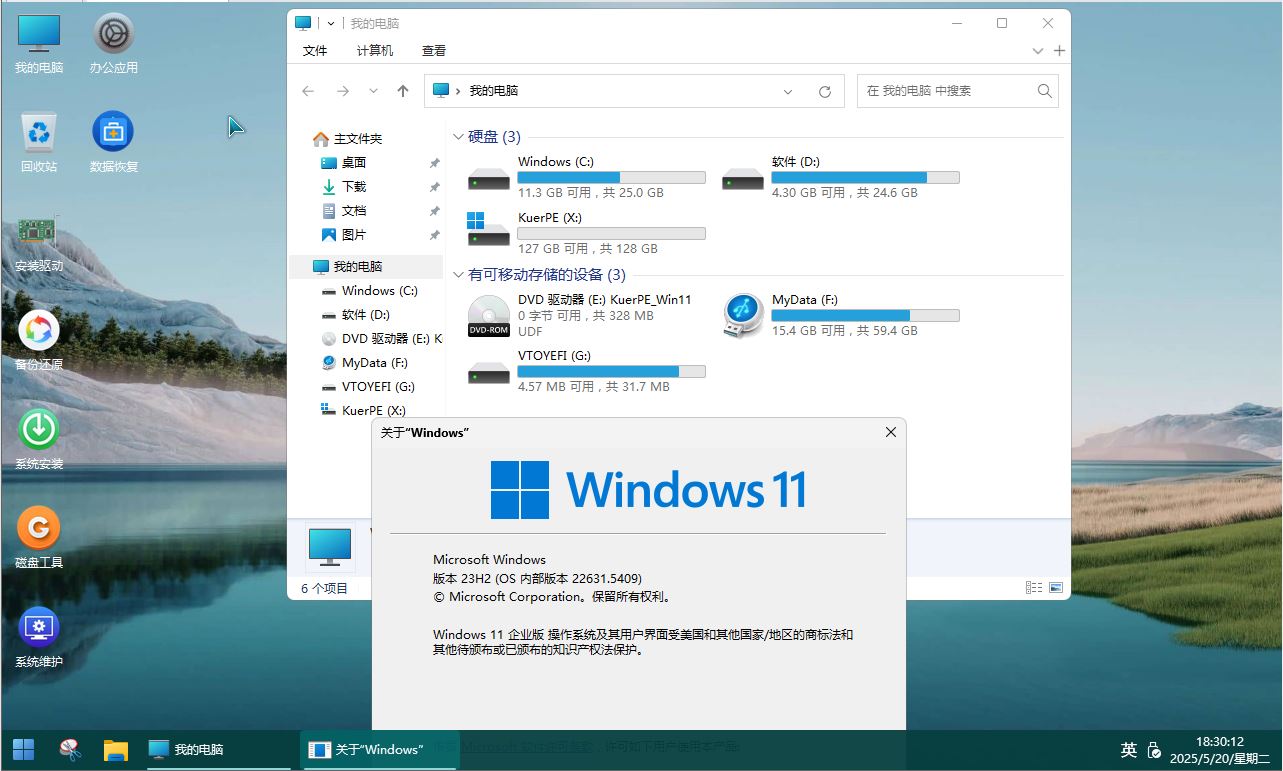Open 回收站 recycle bin icon
Viewport: 1283px width, 771px height.
pos(39,142)
